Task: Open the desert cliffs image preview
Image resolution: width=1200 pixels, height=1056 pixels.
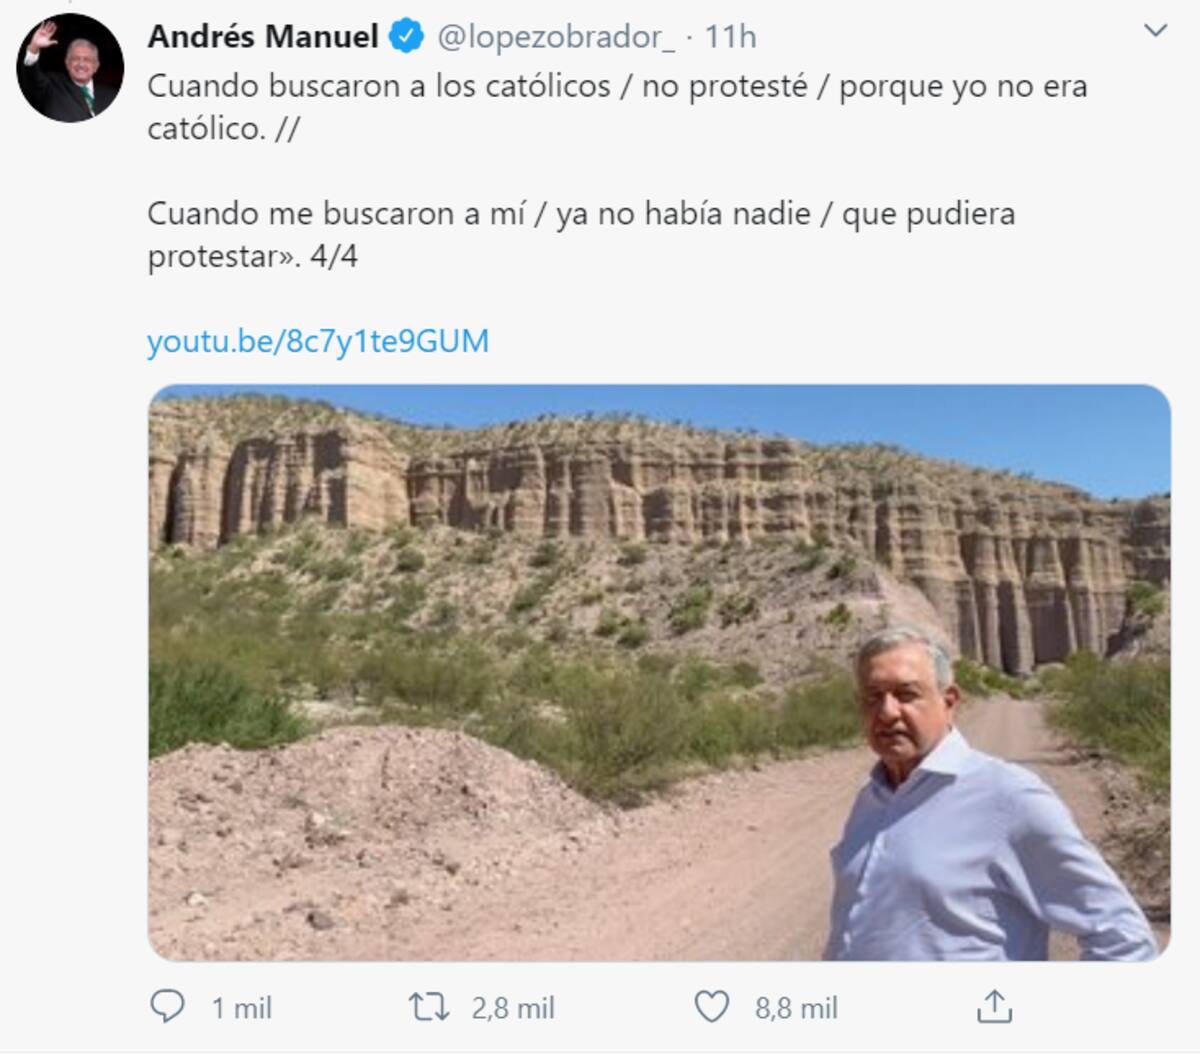Action: [660, 673]
